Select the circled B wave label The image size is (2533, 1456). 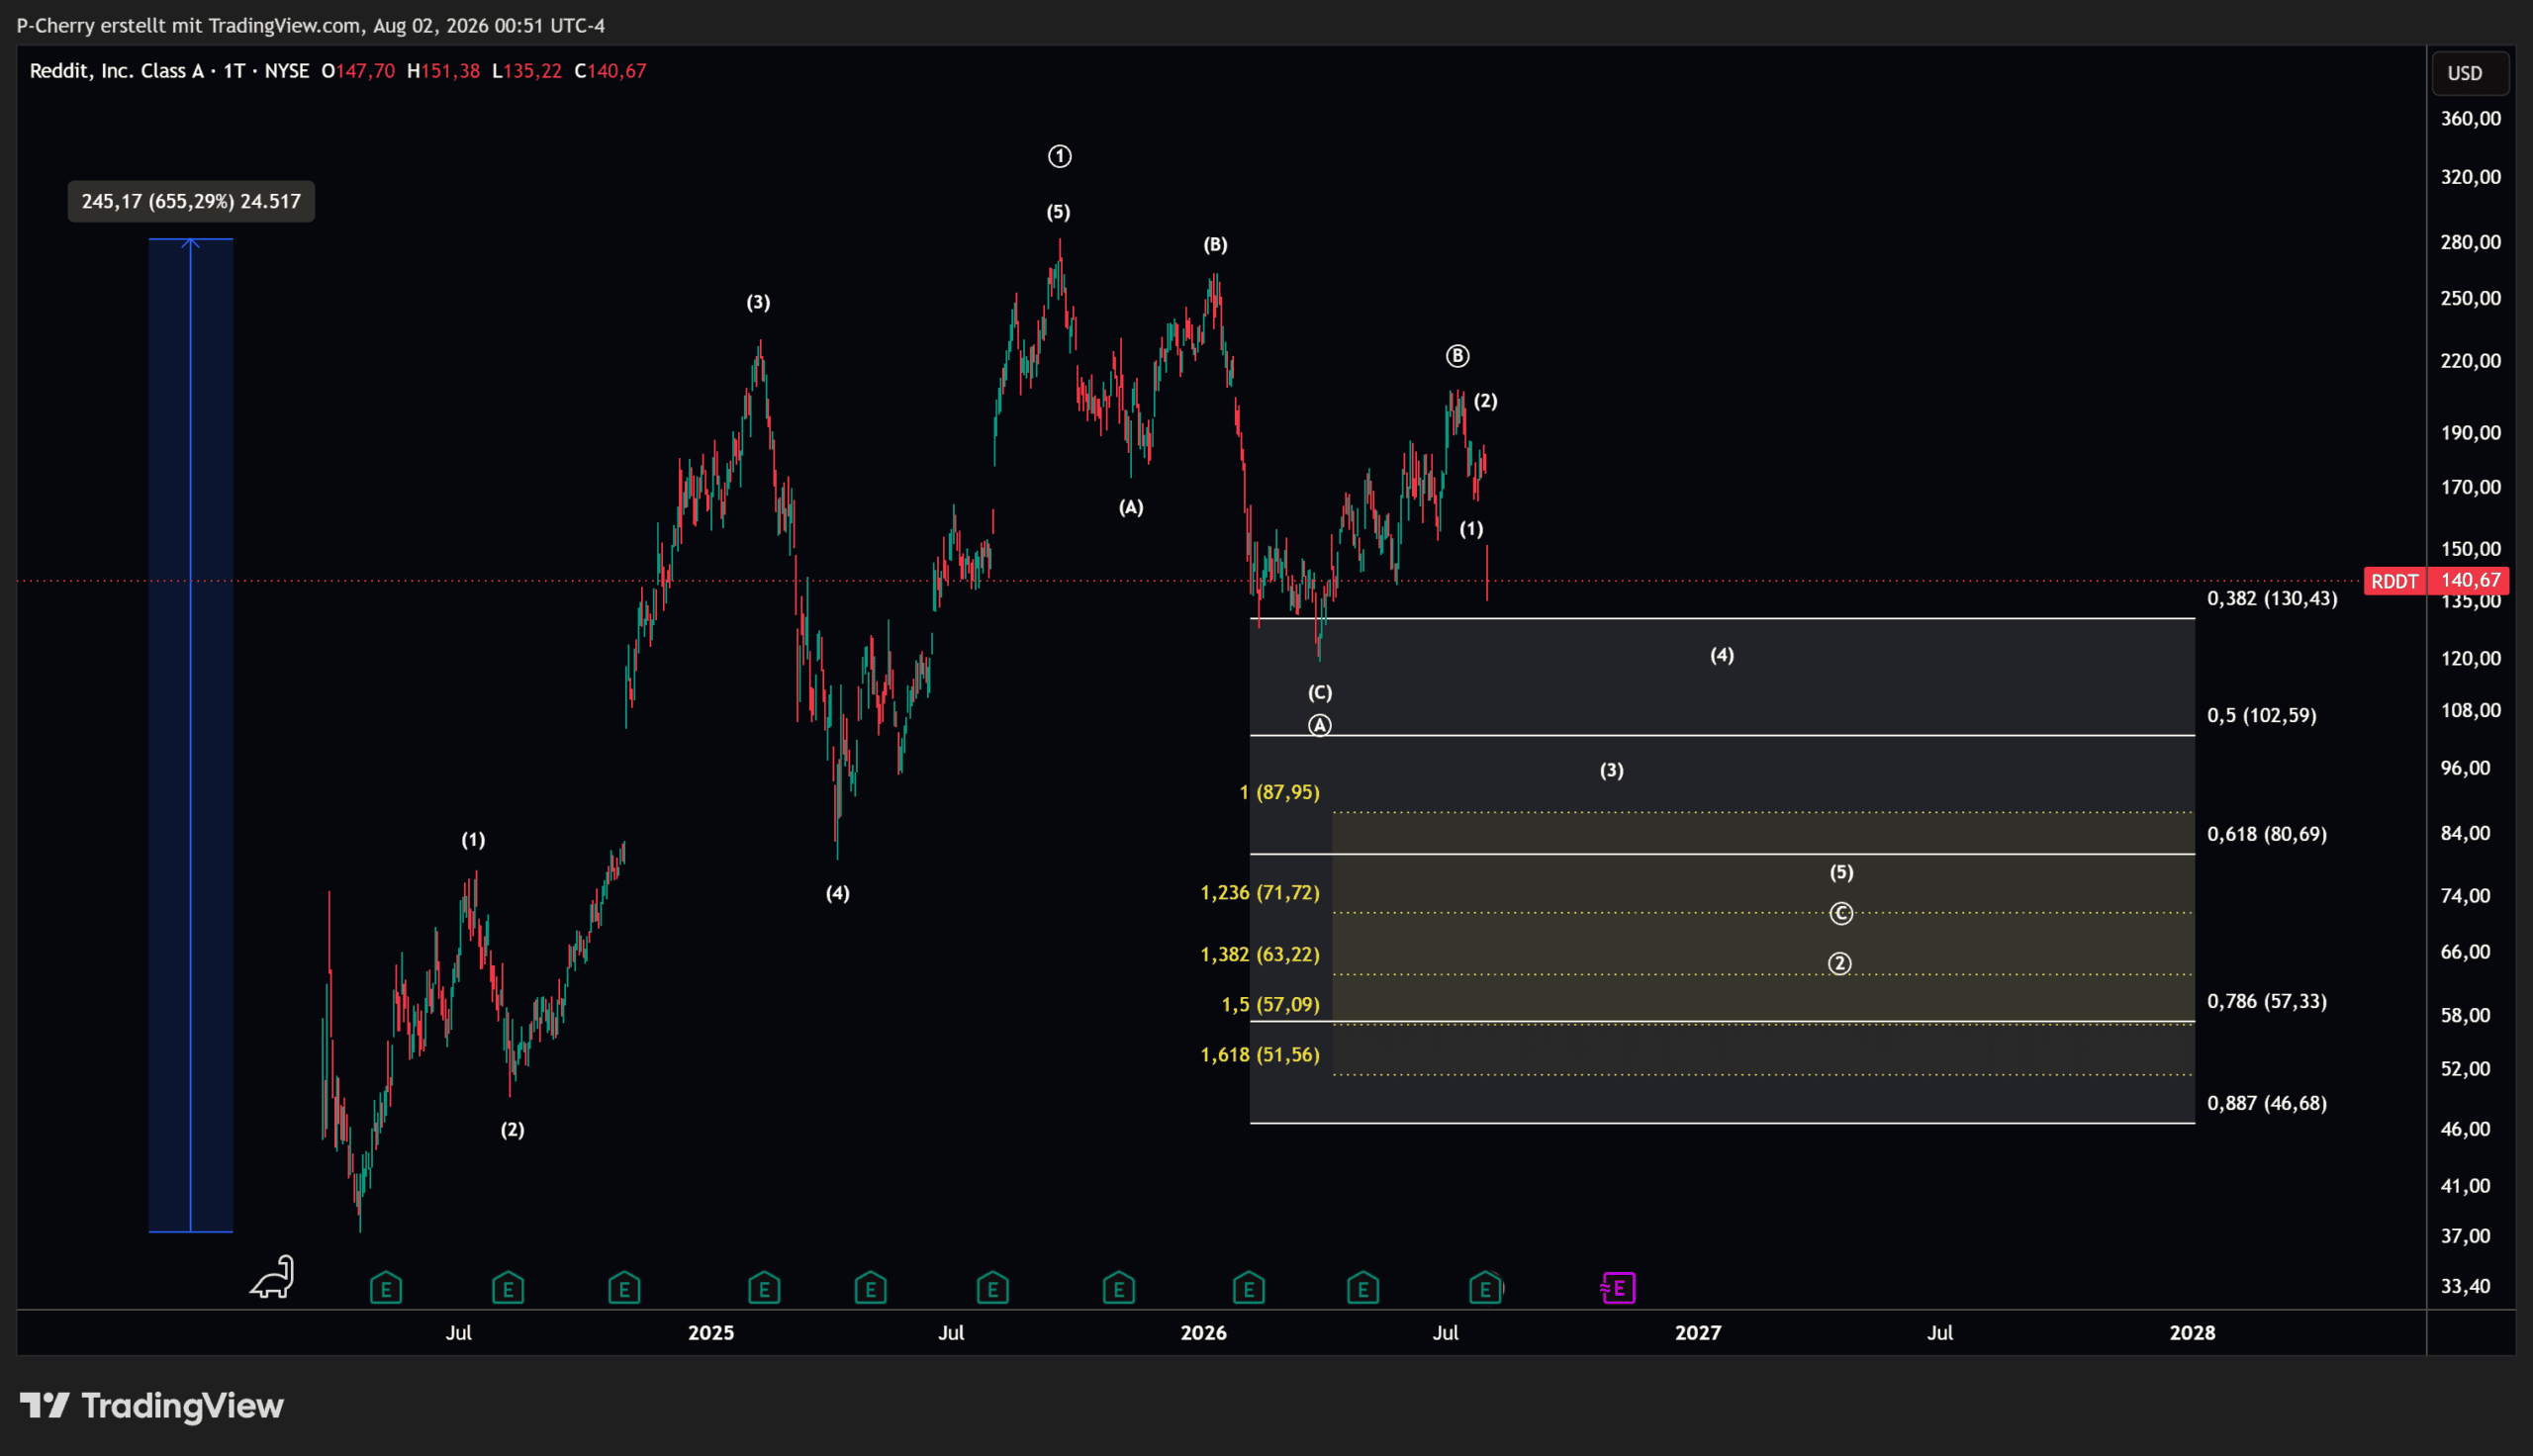[x=1457, y=356]
